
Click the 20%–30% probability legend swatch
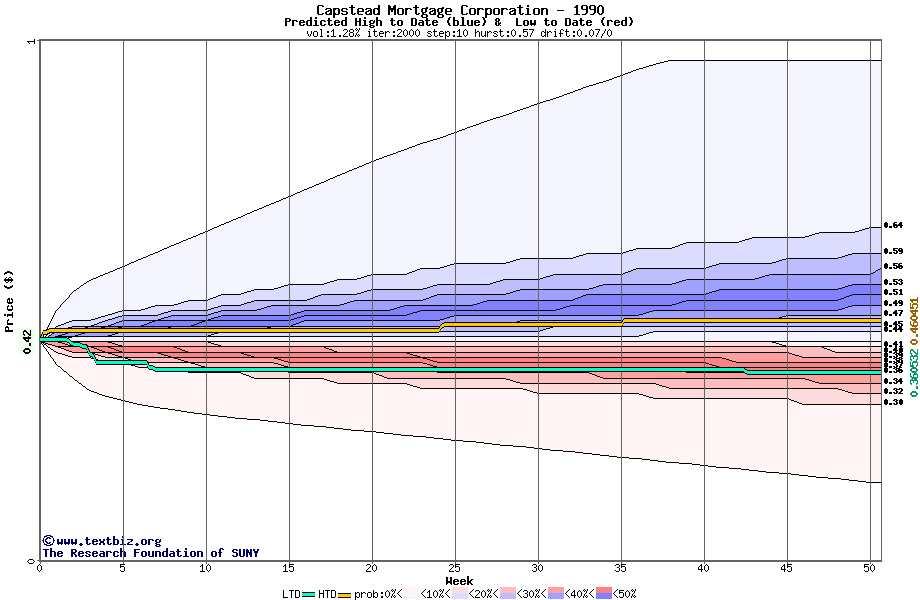click(509, 594)
